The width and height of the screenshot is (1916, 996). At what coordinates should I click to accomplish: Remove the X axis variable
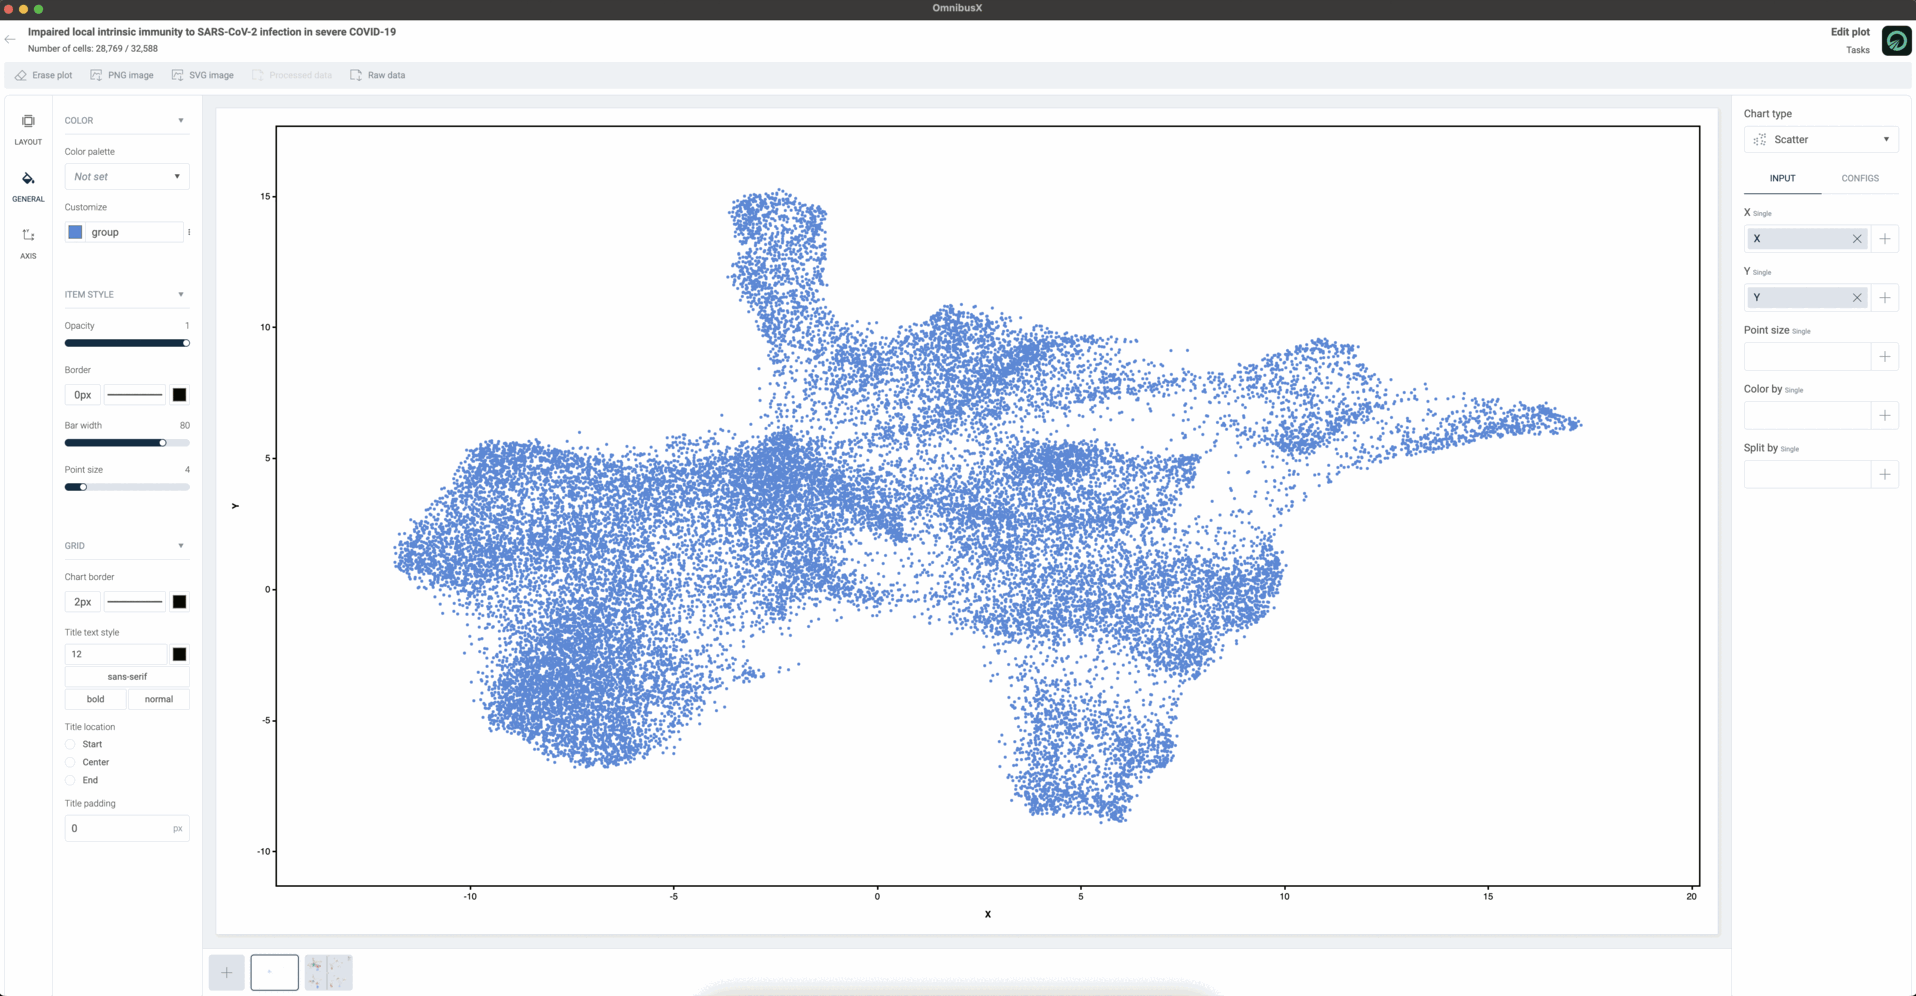point(1857,239)
